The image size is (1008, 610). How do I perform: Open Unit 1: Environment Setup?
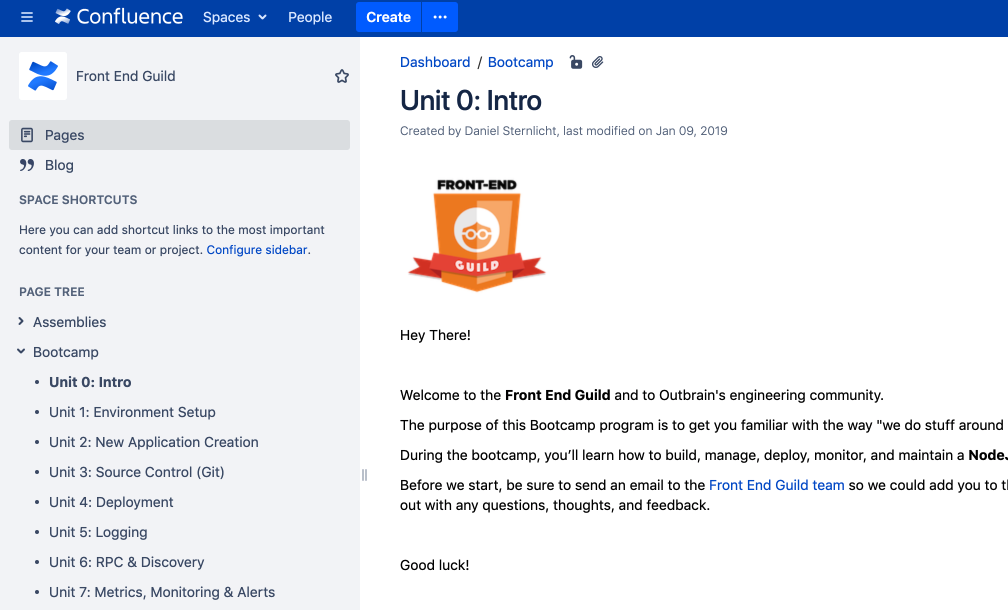[132, 412]
